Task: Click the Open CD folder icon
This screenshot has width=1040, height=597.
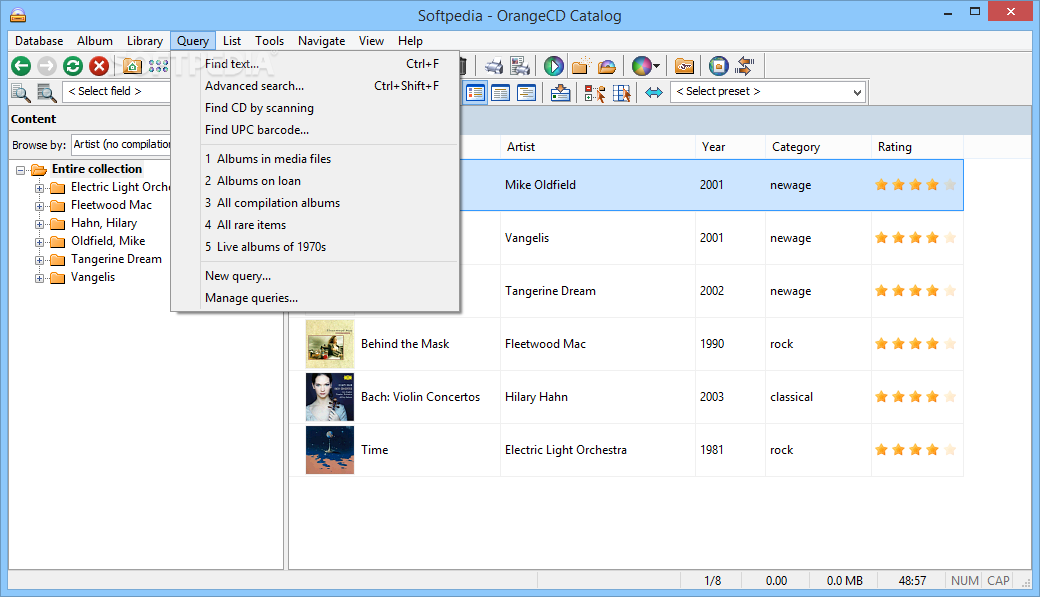Action: point(607,66)
